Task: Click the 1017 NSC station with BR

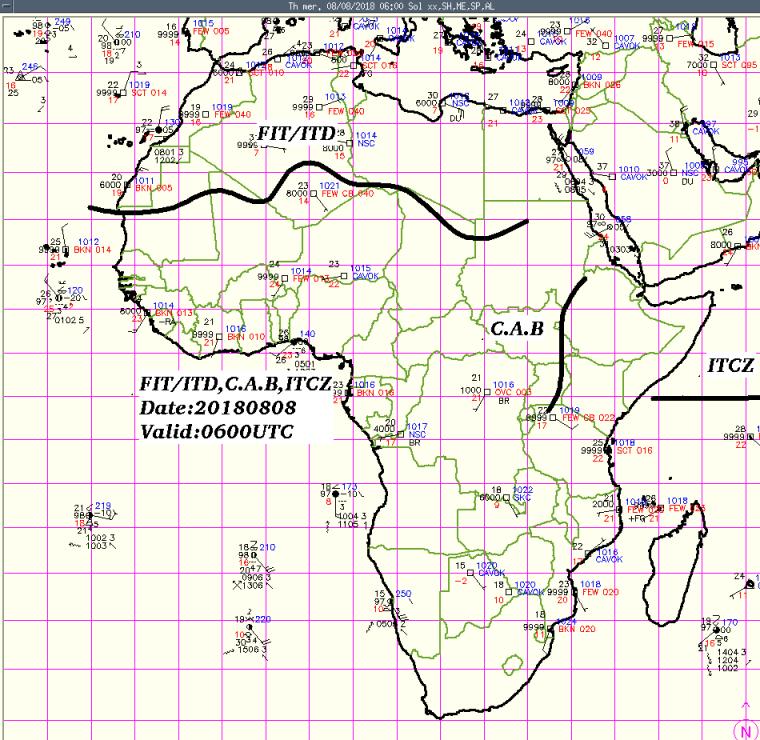Action: (x=417, y=433)
